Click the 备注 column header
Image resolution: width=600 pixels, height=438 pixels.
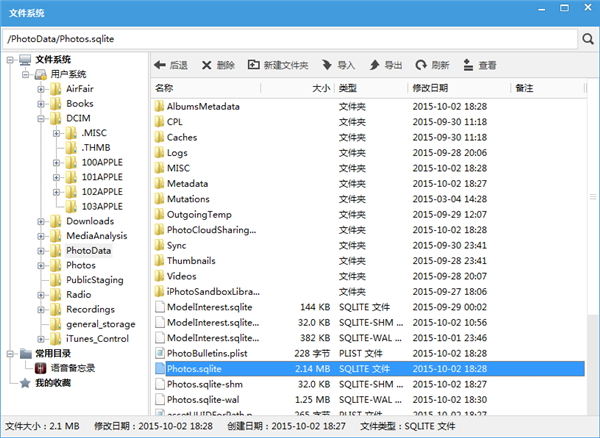tap(548, 88)
